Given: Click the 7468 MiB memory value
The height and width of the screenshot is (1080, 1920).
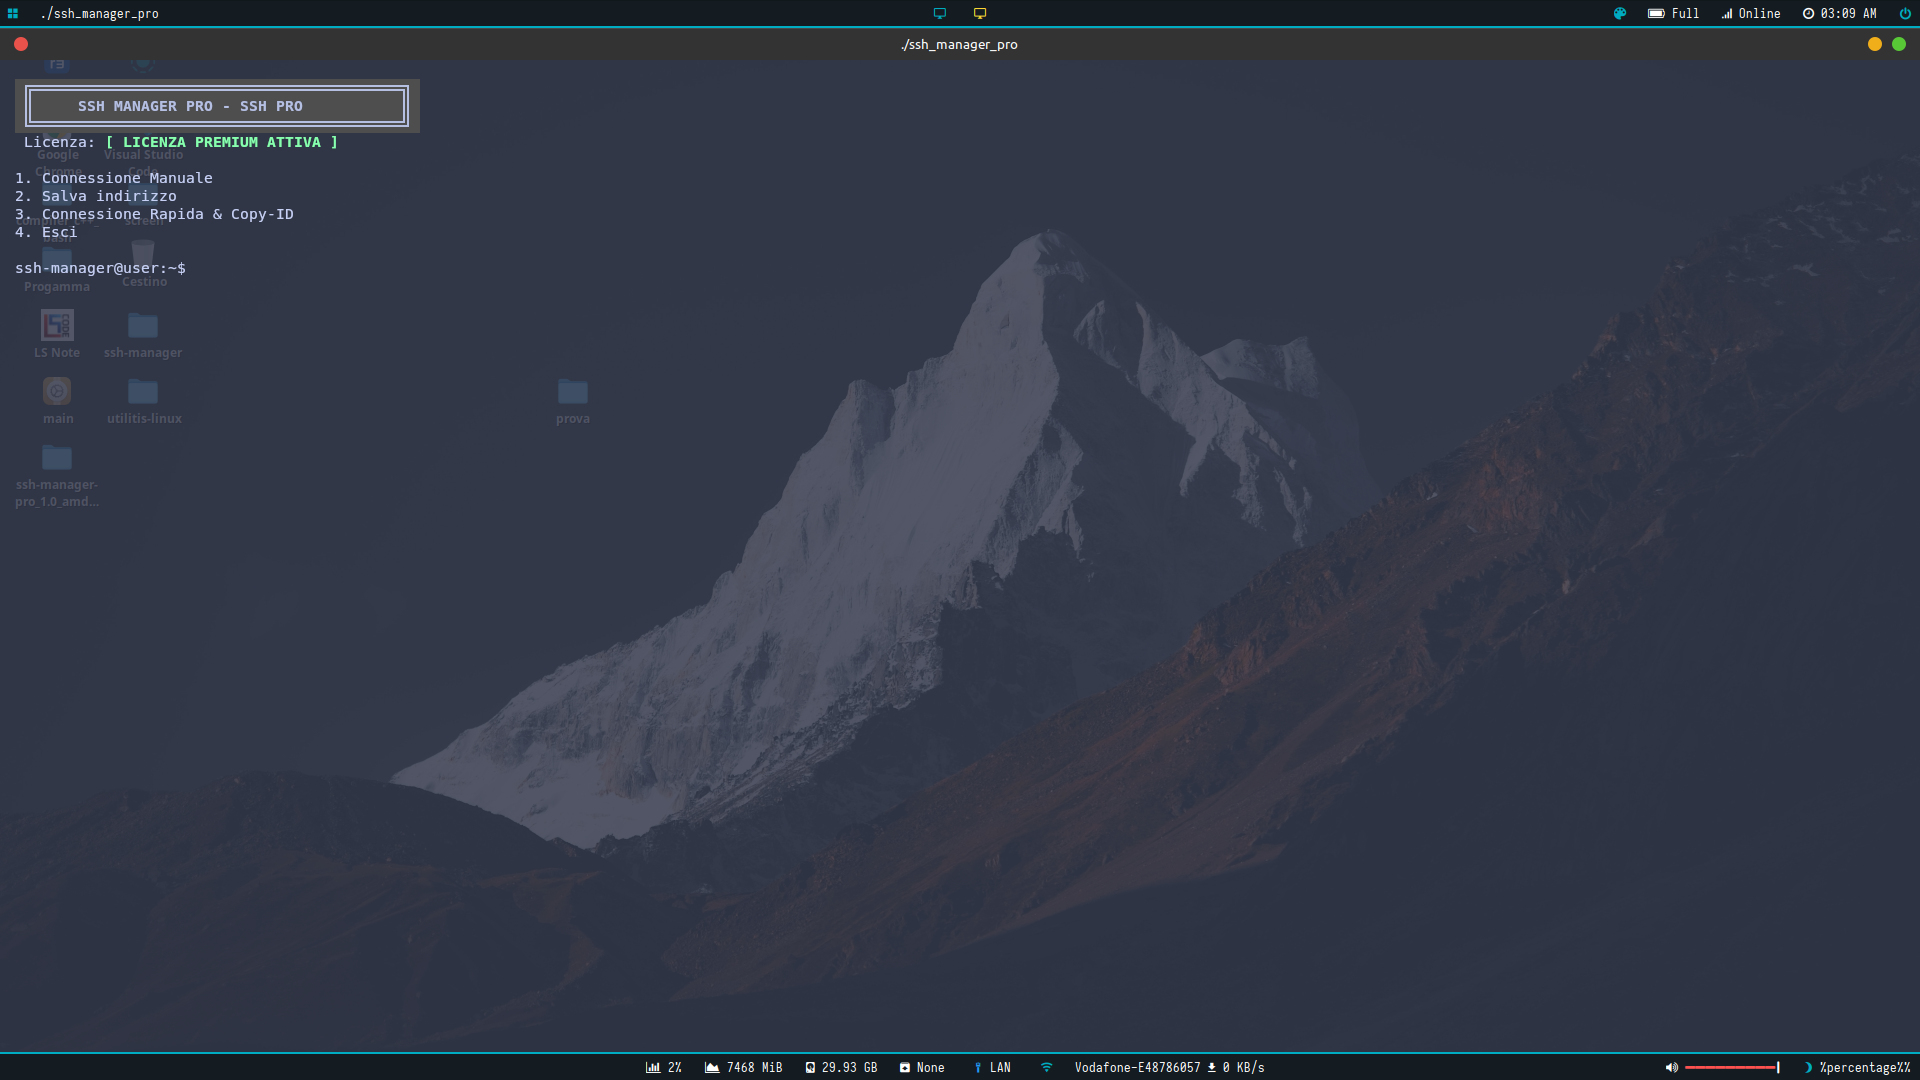Looking at the screenshot, I should coord(755,1068).
